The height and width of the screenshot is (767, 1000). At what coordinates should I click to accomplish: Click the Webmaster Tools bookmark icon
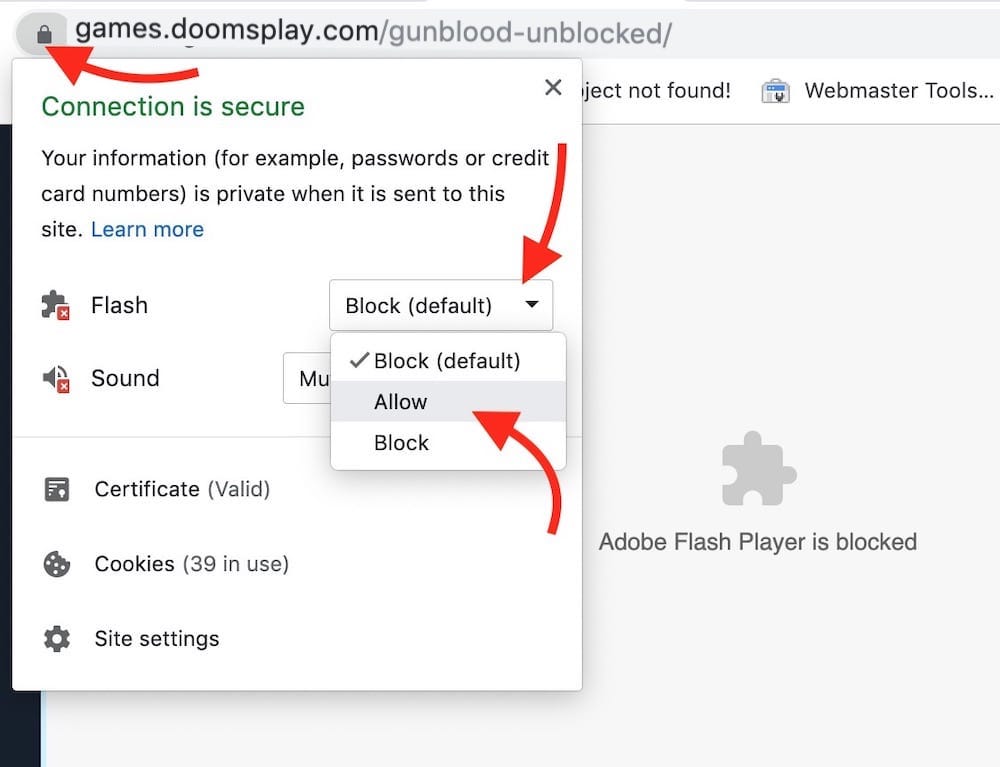pyautogui.click(x=776, y=91)
